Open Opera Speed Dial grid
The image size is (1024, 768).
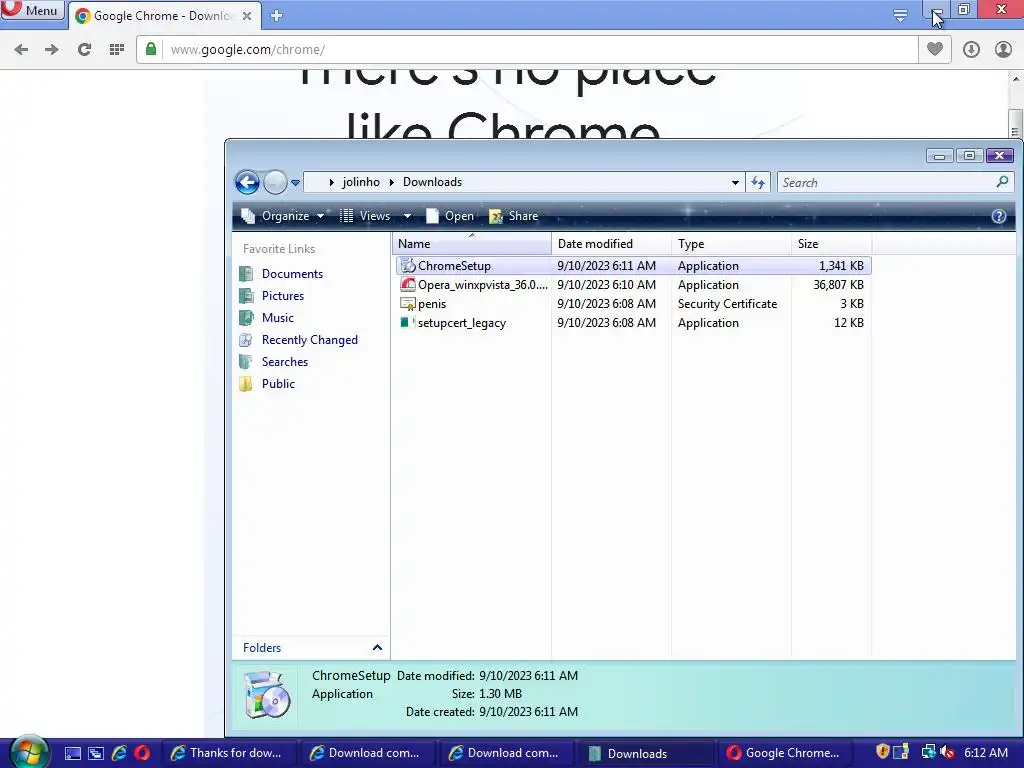tap(117, 50)
